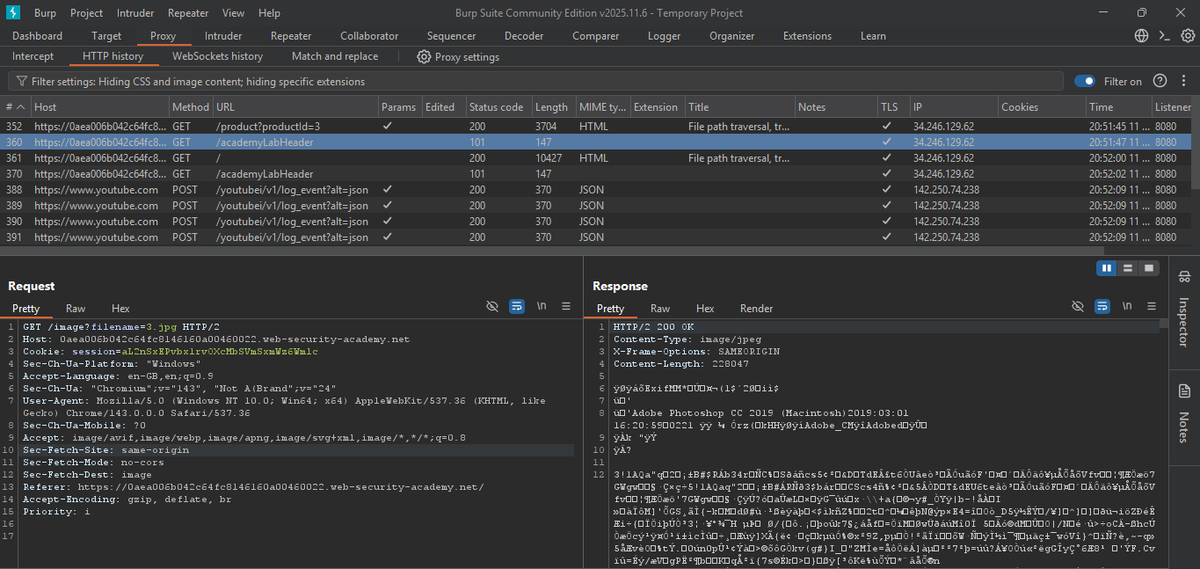Switch to the Logger tab
The height and width of the screenshot is (569, 1200).
tap(664, 36)
